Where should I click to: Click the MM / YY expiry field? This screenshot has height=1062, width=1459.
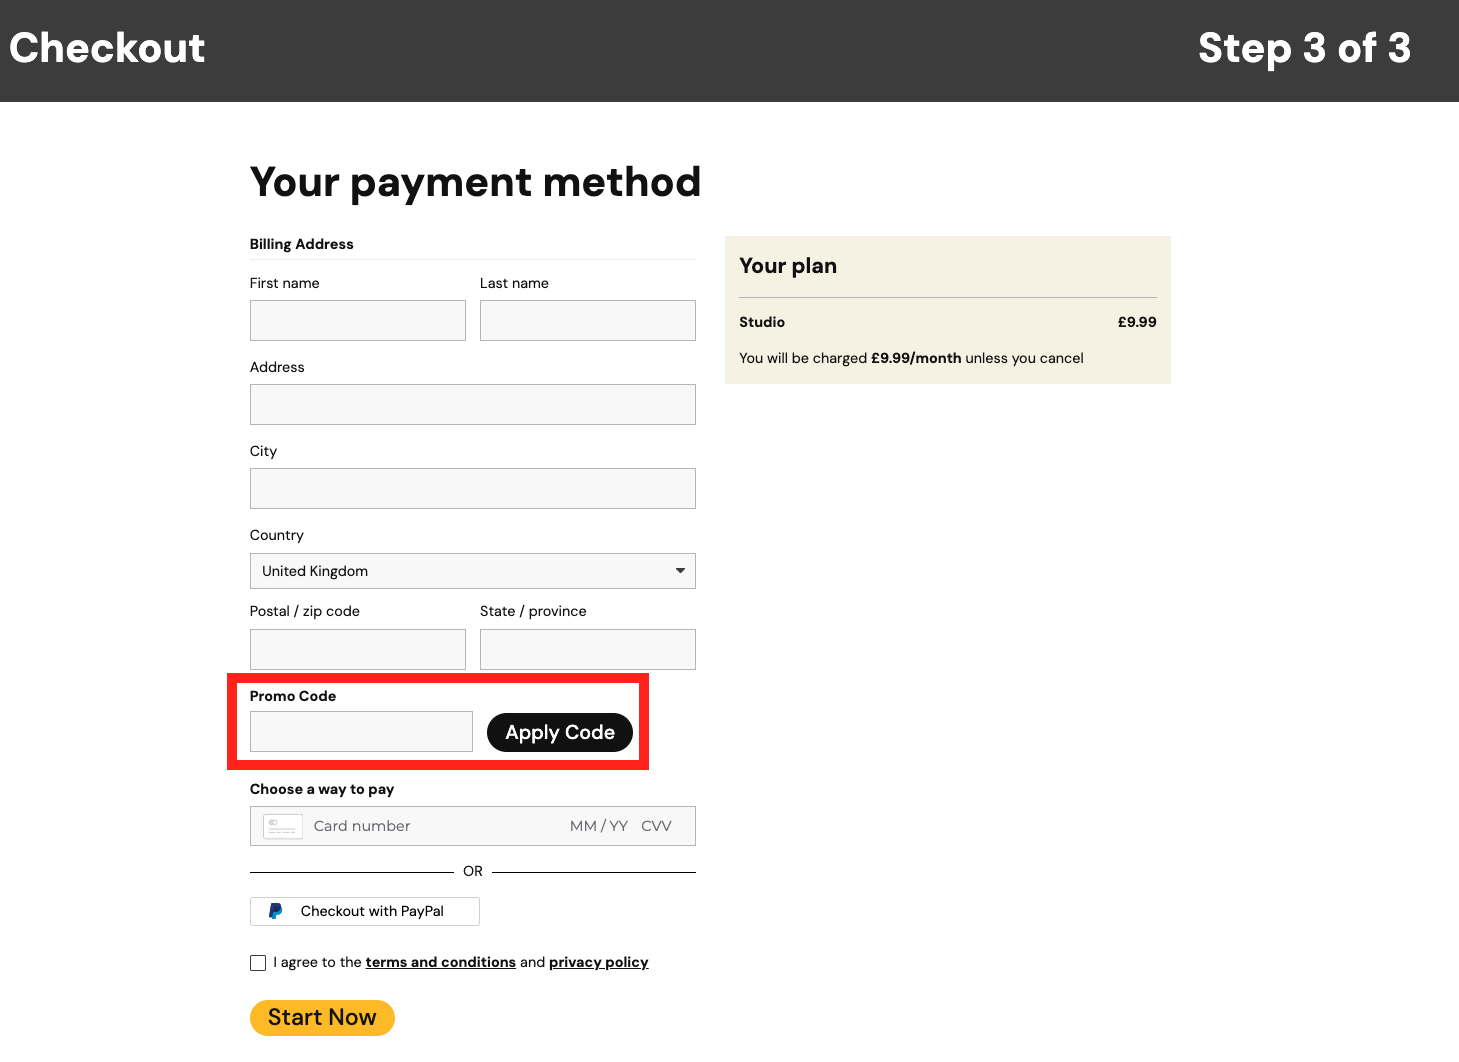(x=598, y=826)
